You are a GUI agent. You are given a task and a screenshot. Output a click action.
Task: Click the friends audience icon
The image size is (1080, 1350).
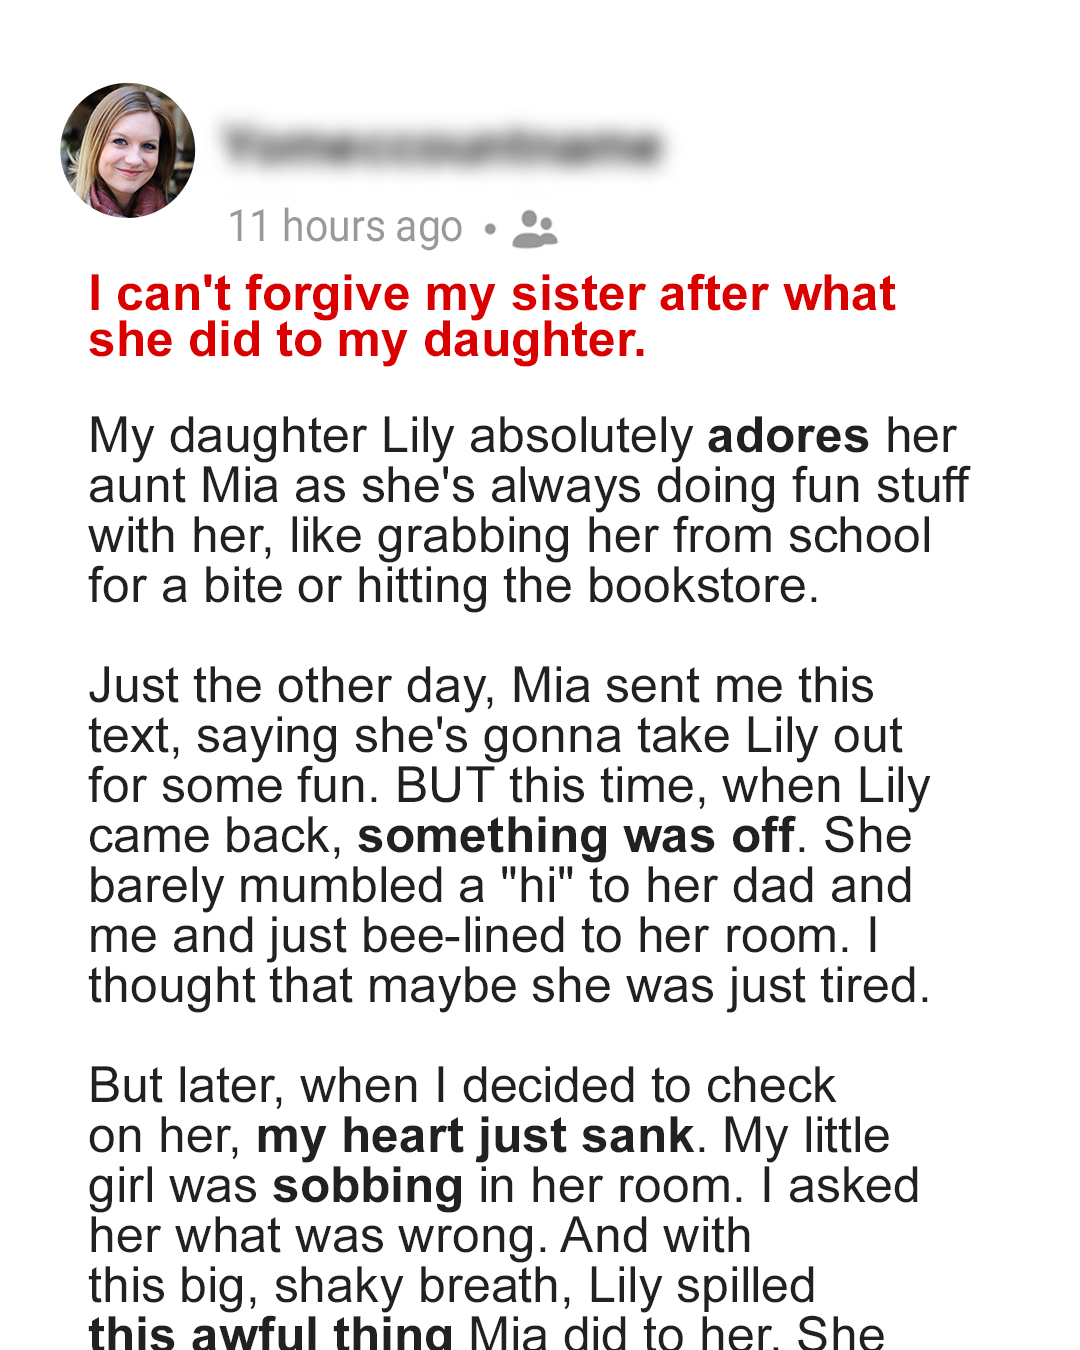(534, 229)
